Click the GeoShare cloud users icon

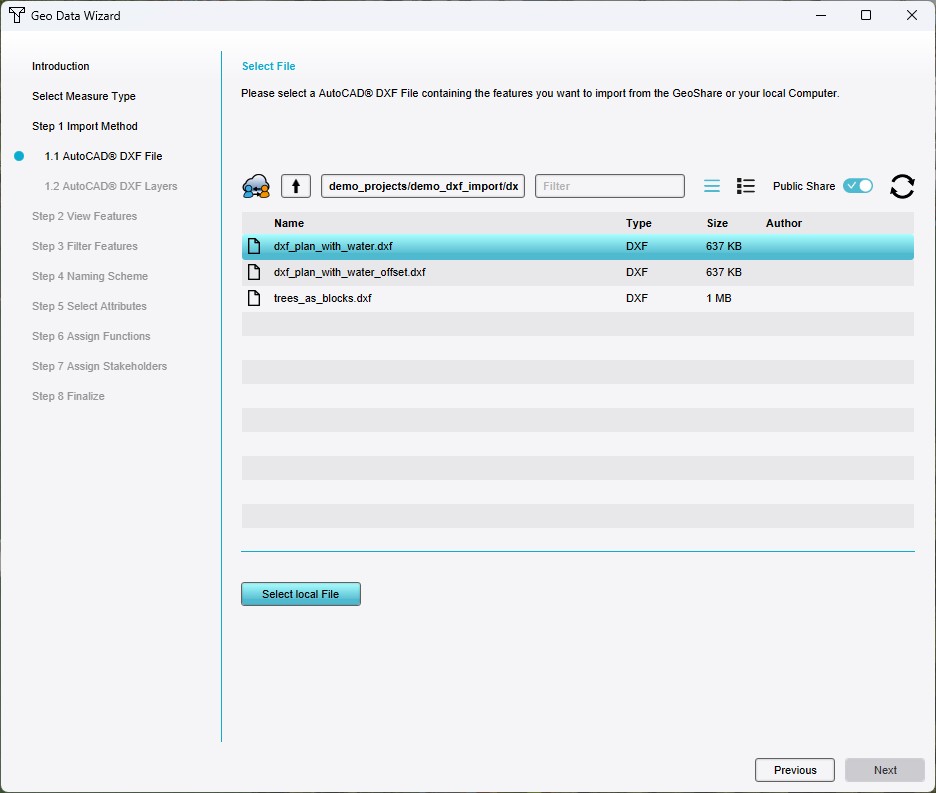(x=257, y=186)
